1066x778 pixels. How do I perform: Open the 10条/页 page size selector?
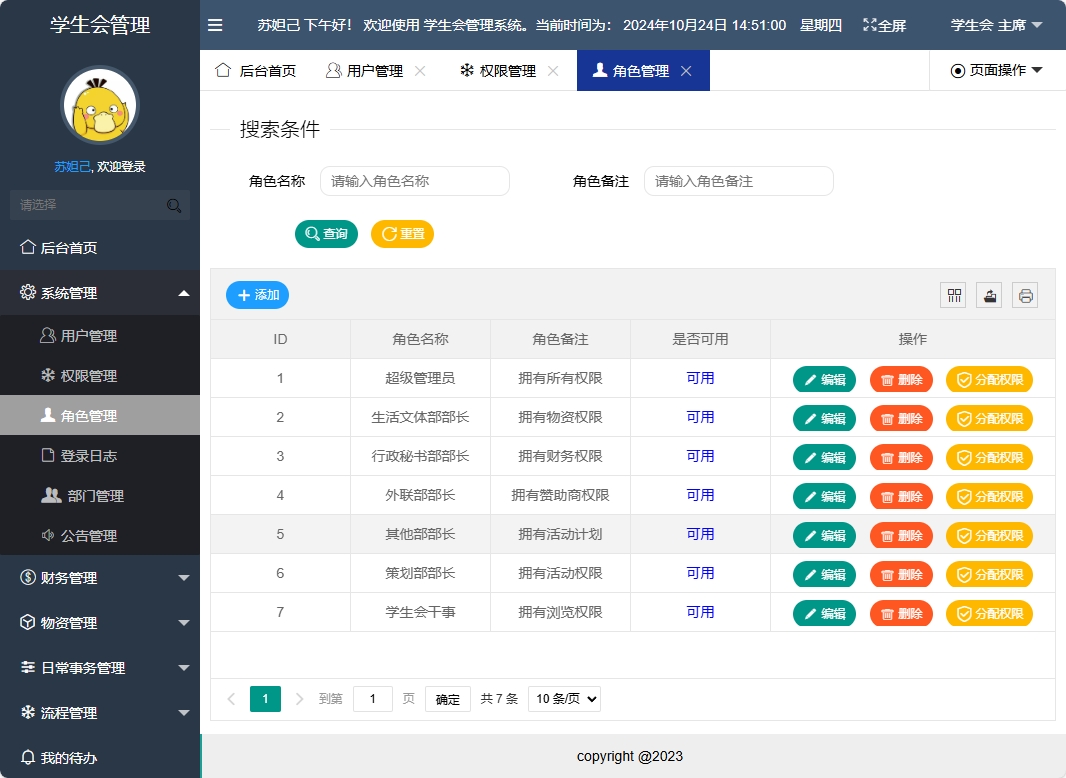click(563, 699)
